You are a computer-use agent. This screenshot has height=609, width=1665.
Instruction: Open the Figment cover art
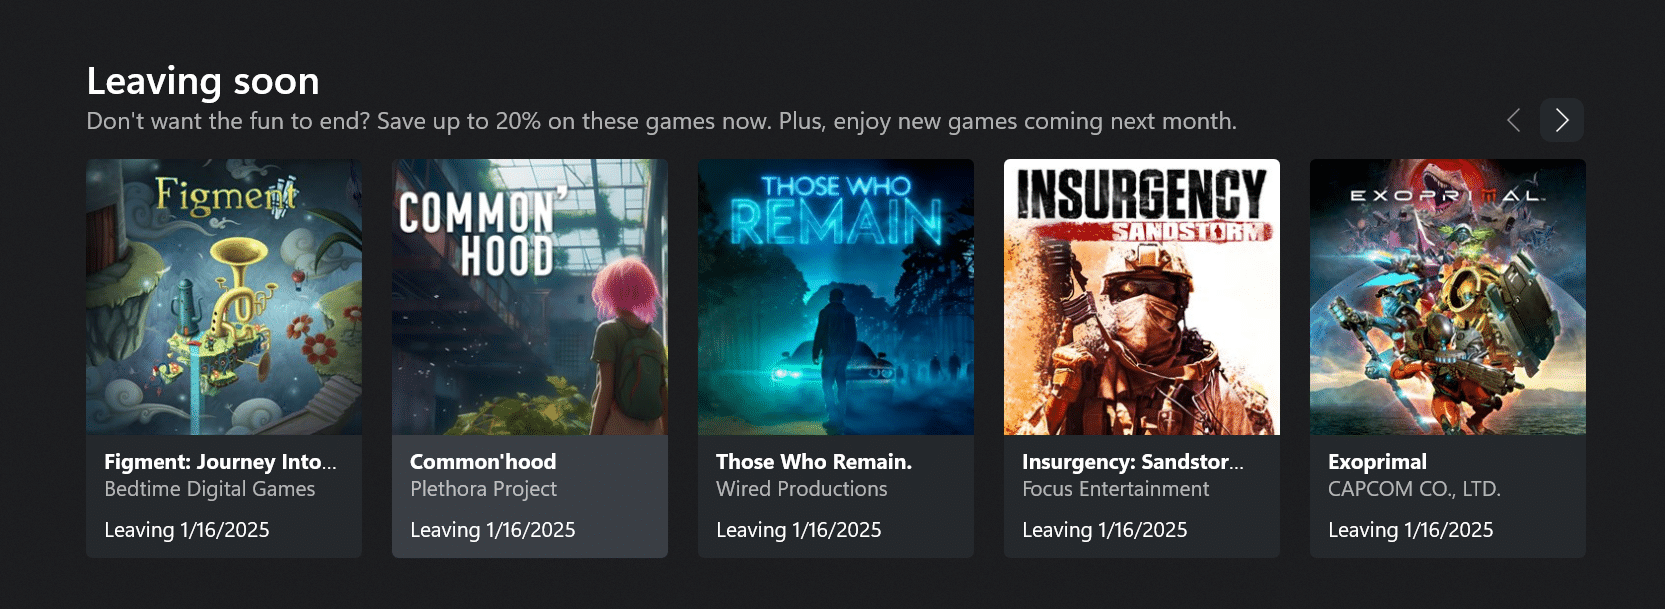coord(224,297)
